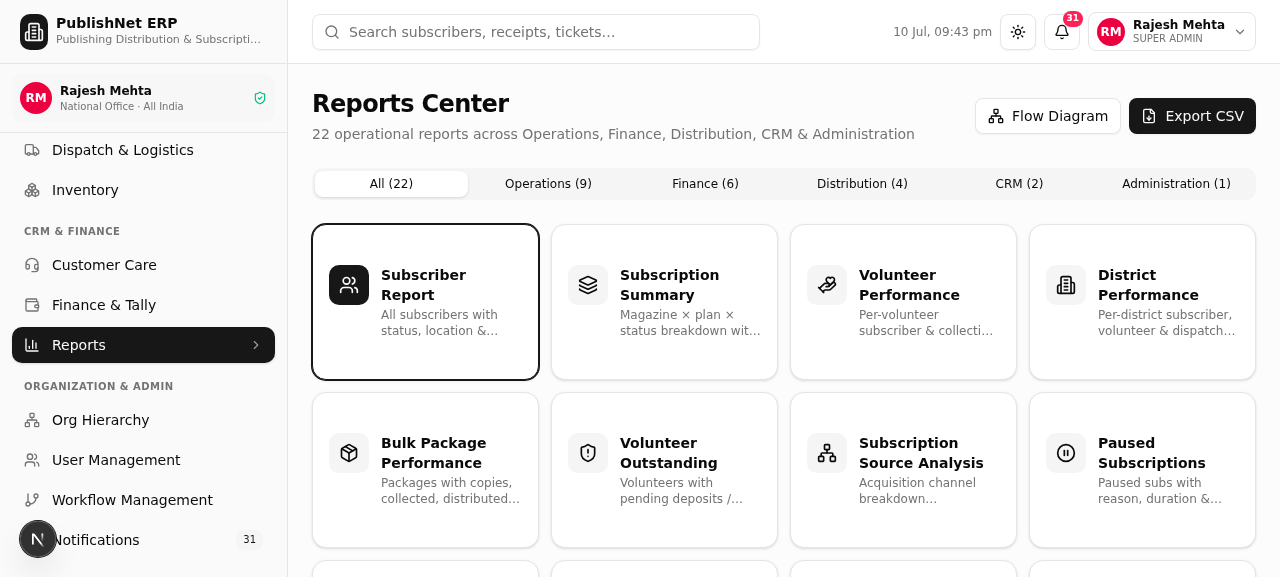
Task: Click the RM avatar in sidebar profile
Action: point(36,98)
